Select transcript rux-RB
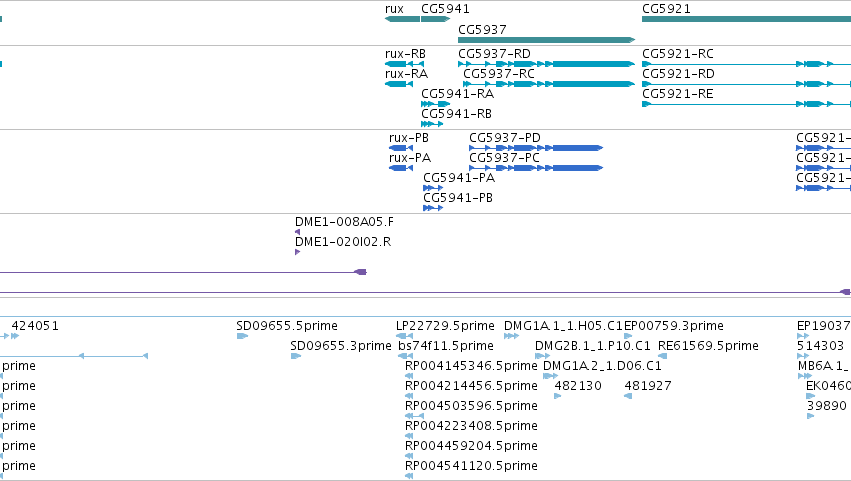 click(405, 54)
